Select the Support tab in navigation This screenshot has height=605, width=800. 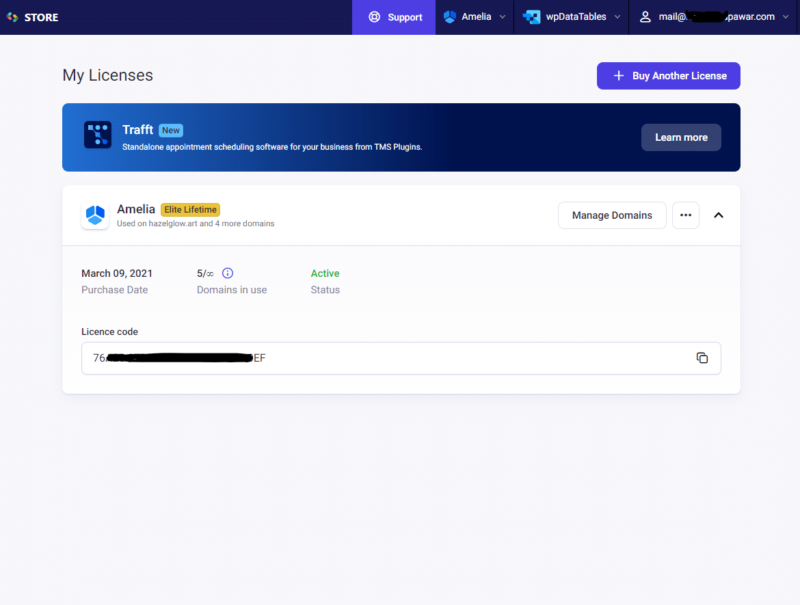tap(393, 16)
